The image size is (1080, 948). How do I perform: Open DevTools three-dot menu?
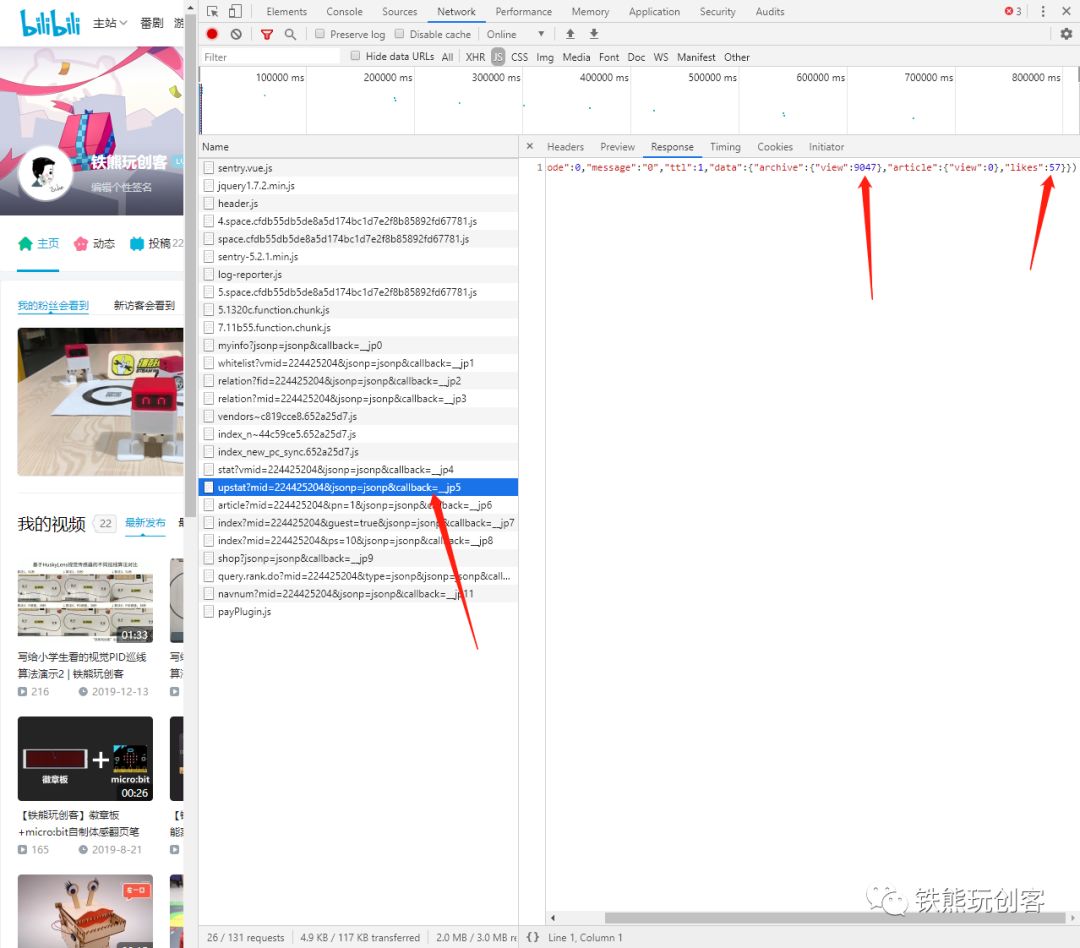coord(1043,12)
